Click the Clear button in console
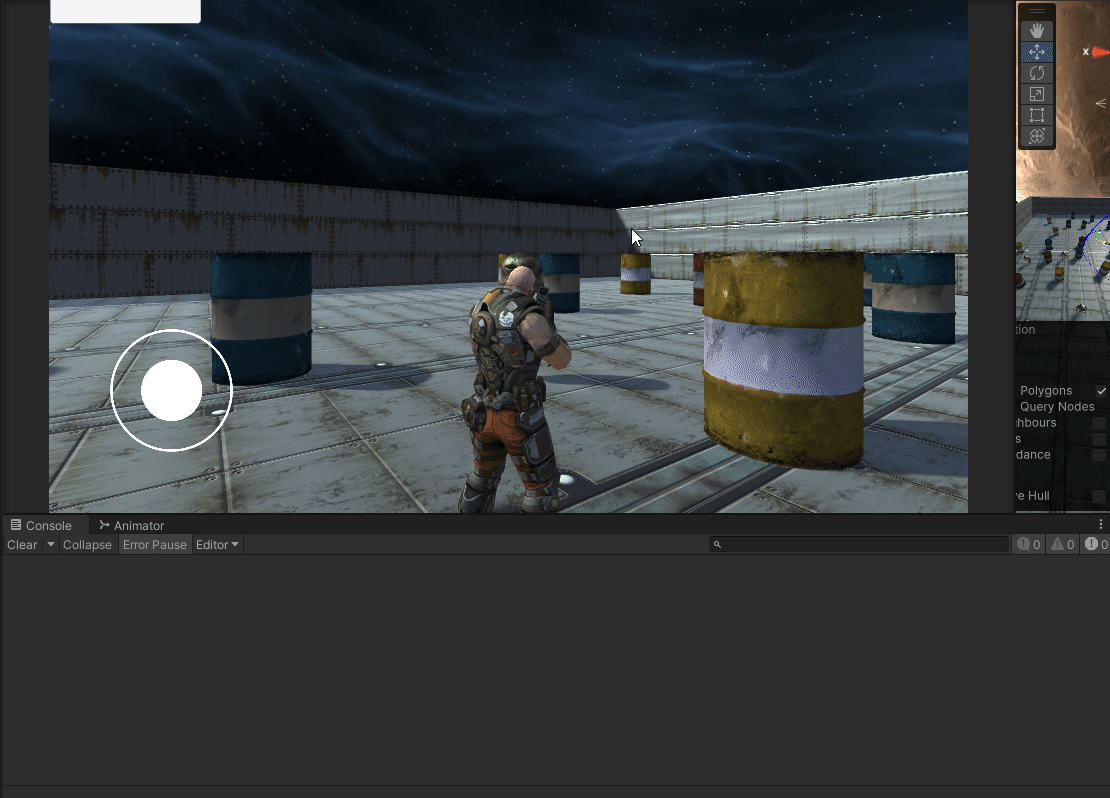This screenshot has width=1110, height=798. point(22,545)
